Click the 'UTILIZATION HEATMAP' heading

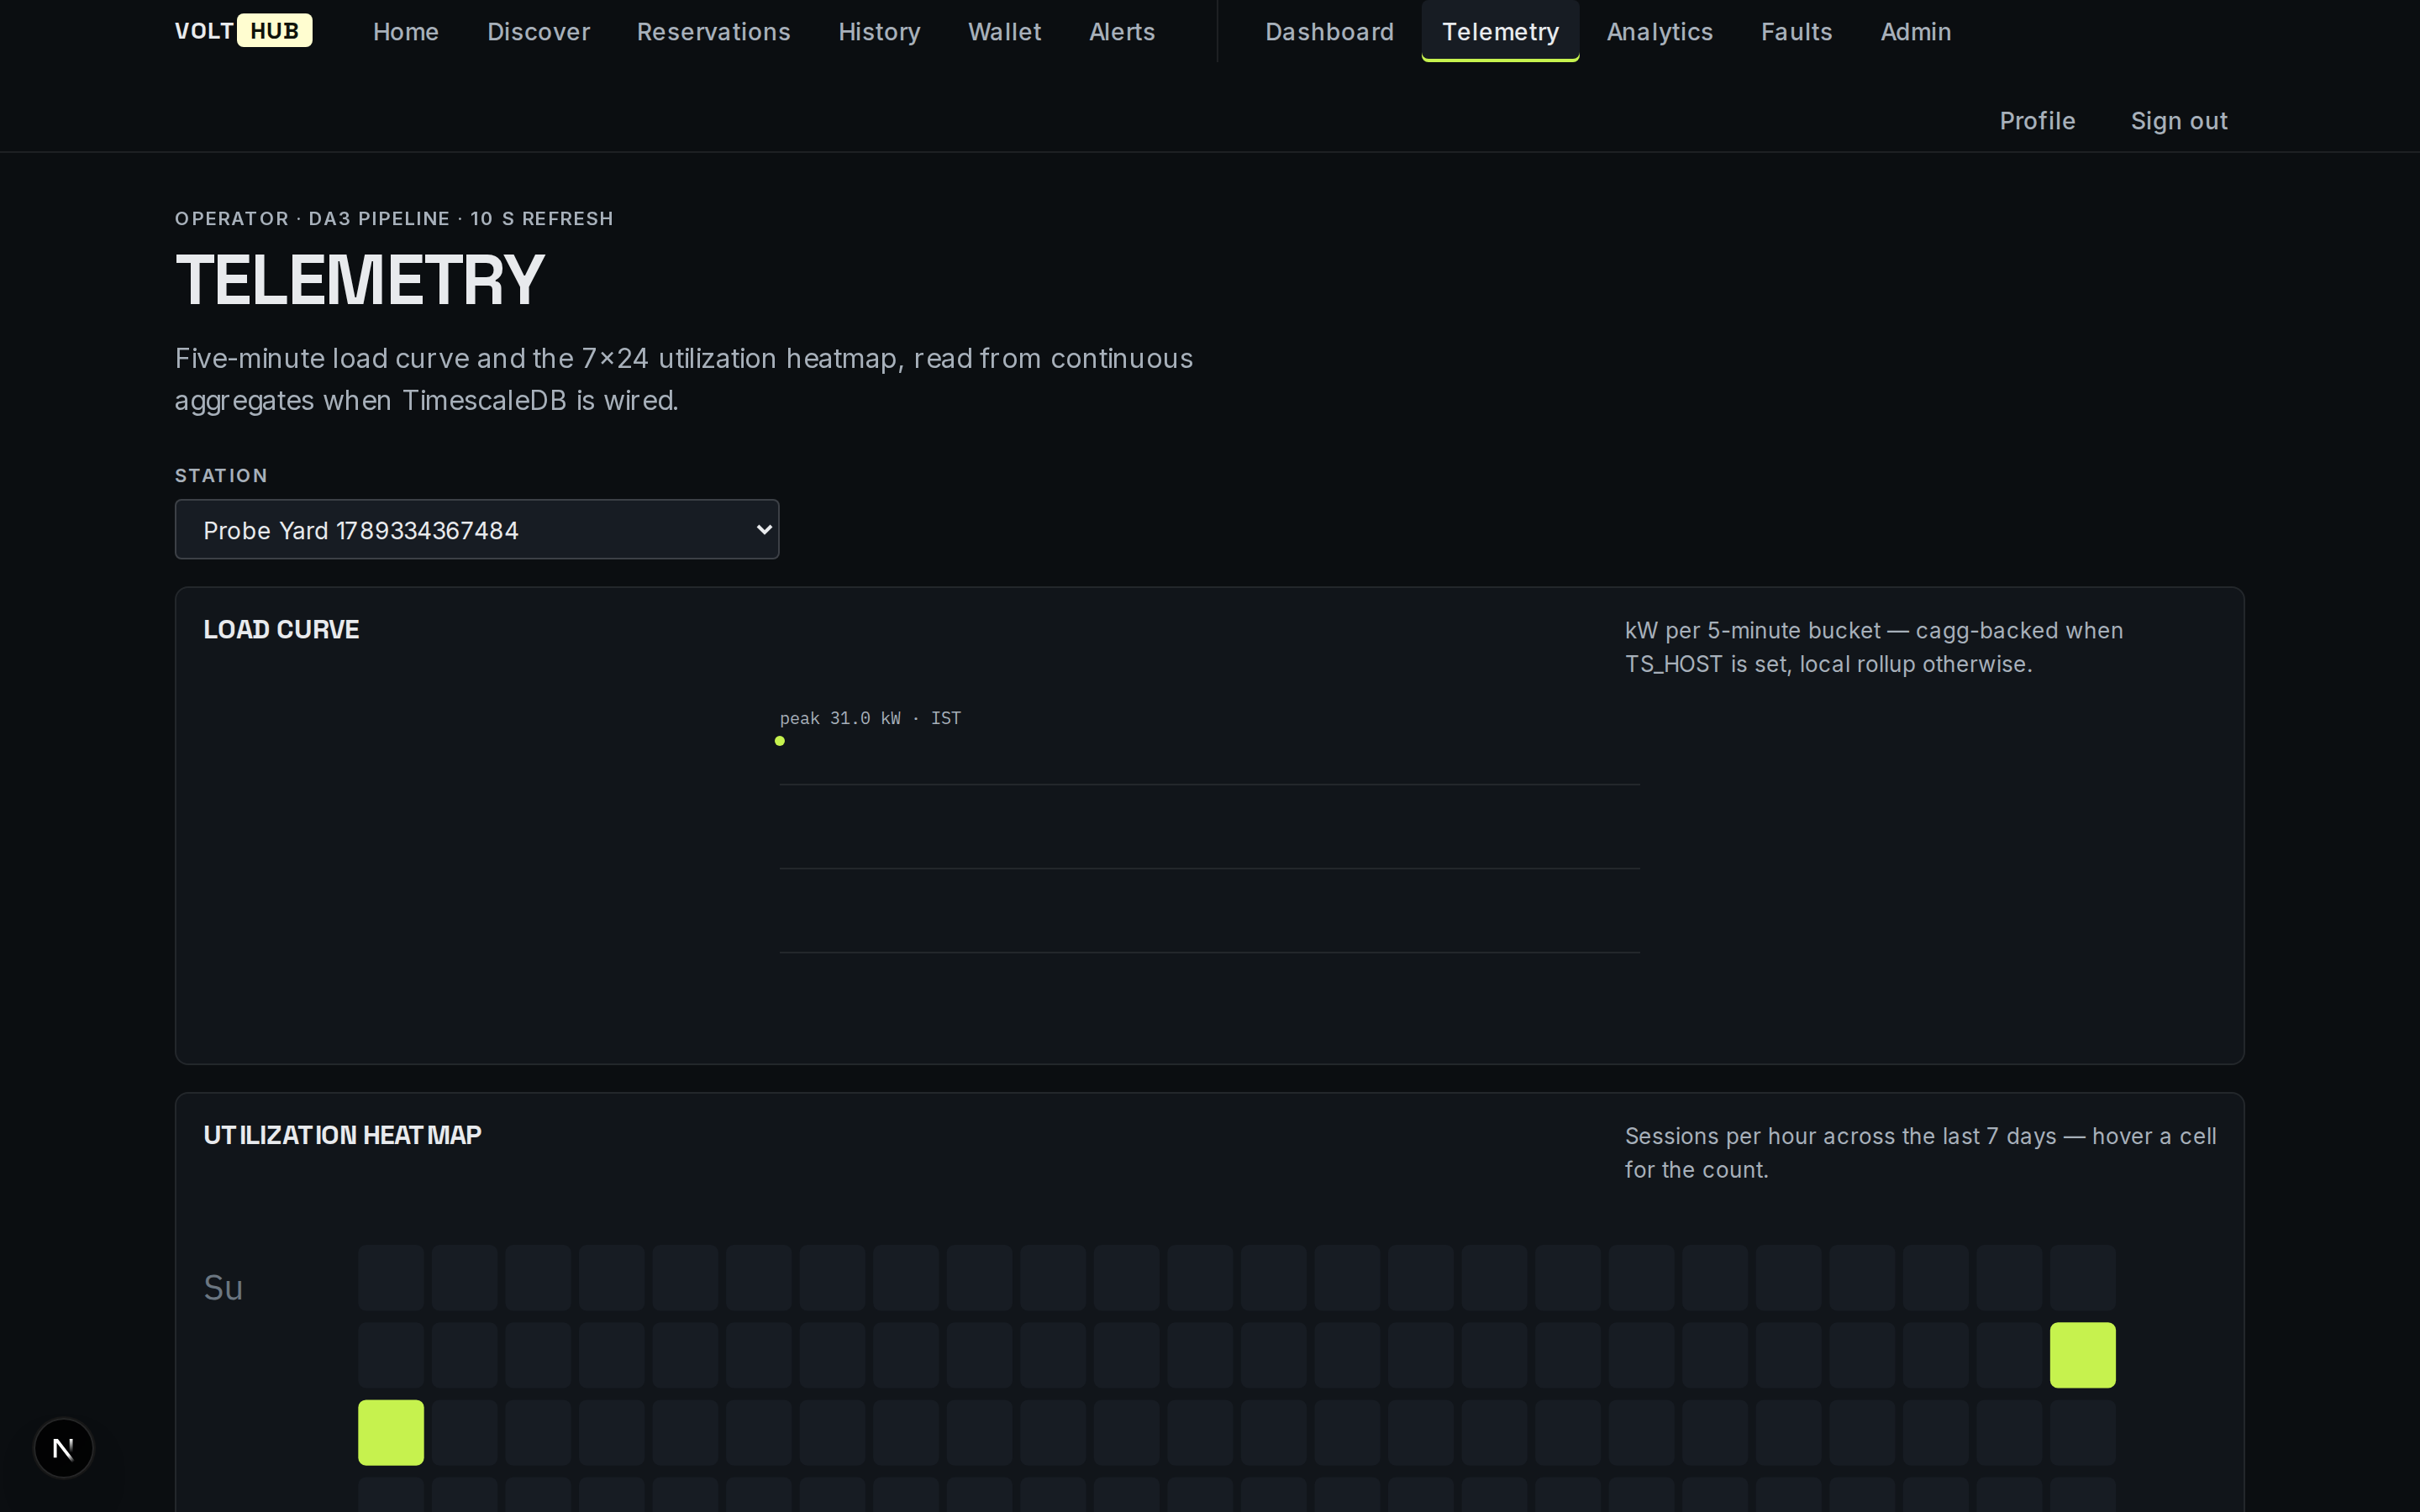pyautogui.click(x=342, y=1135)
